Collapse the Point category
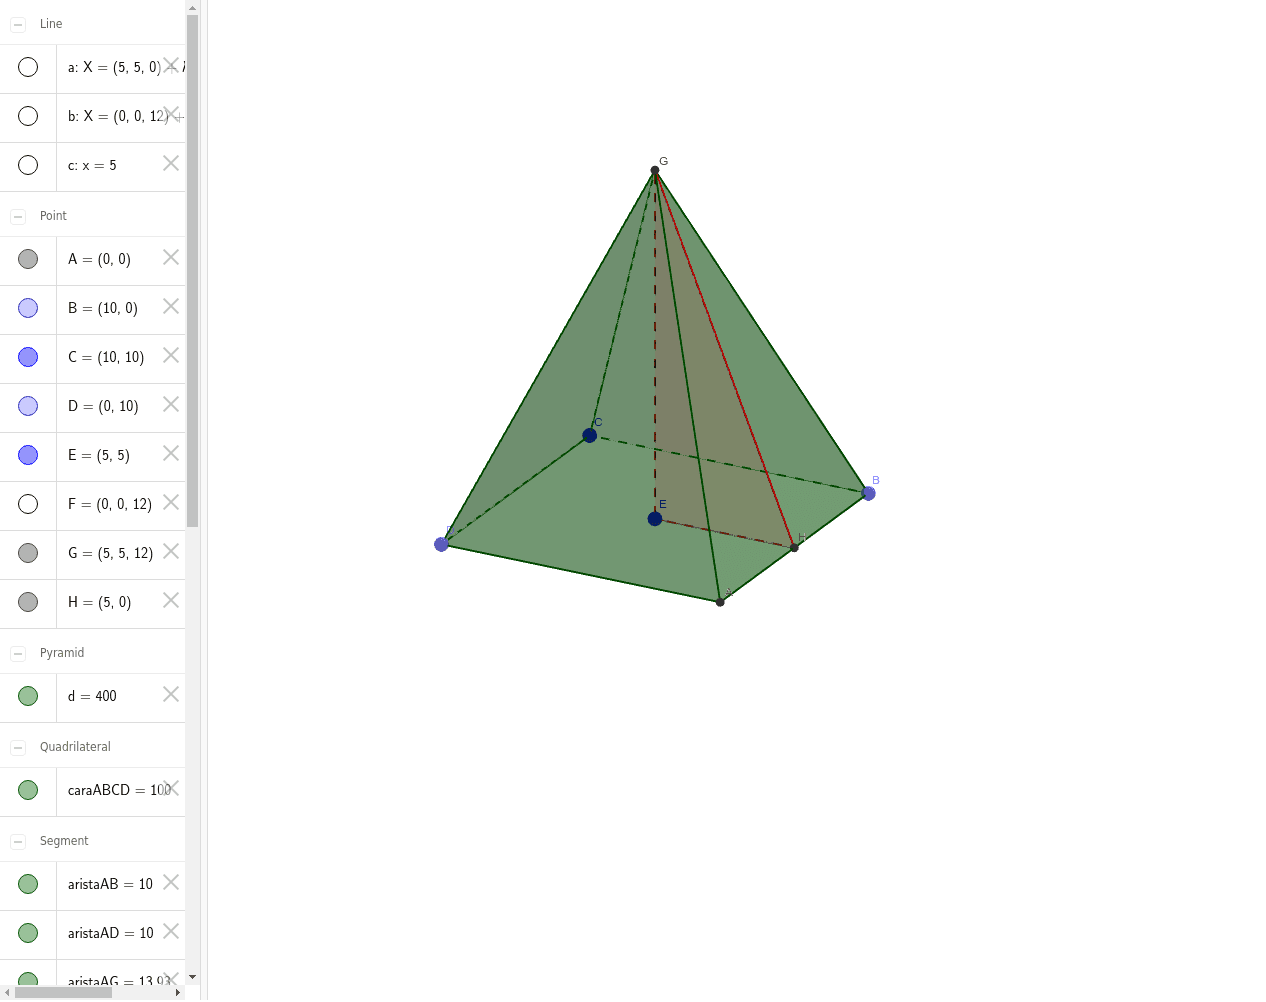Viewport: 1266px width, 1002px height. pyautogui.click(x=18, y=216)
